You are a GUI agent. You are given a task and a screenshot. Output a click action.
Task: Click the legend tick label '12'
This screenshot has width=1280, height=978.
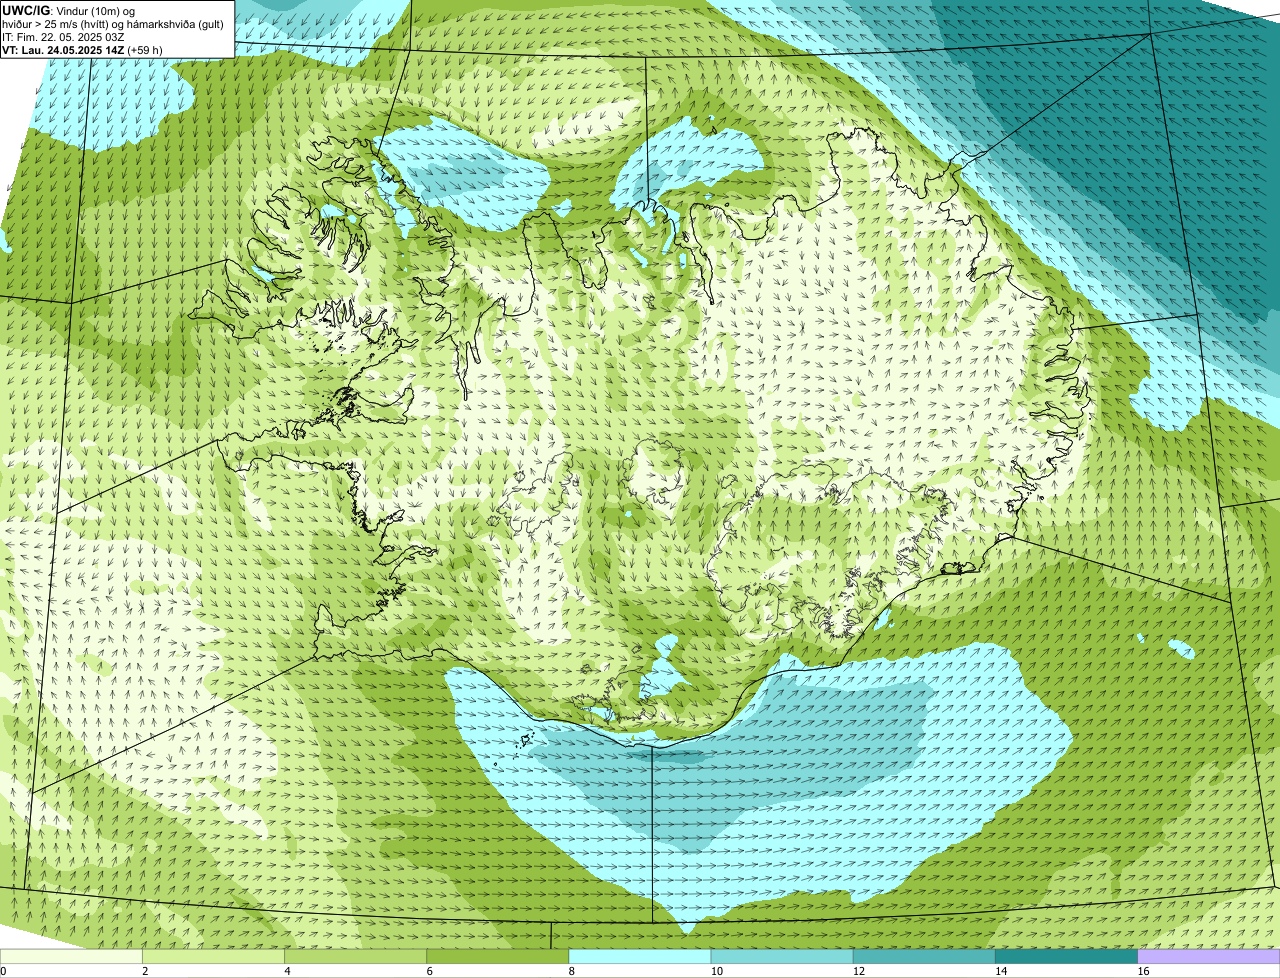click(x=859, y=971)
